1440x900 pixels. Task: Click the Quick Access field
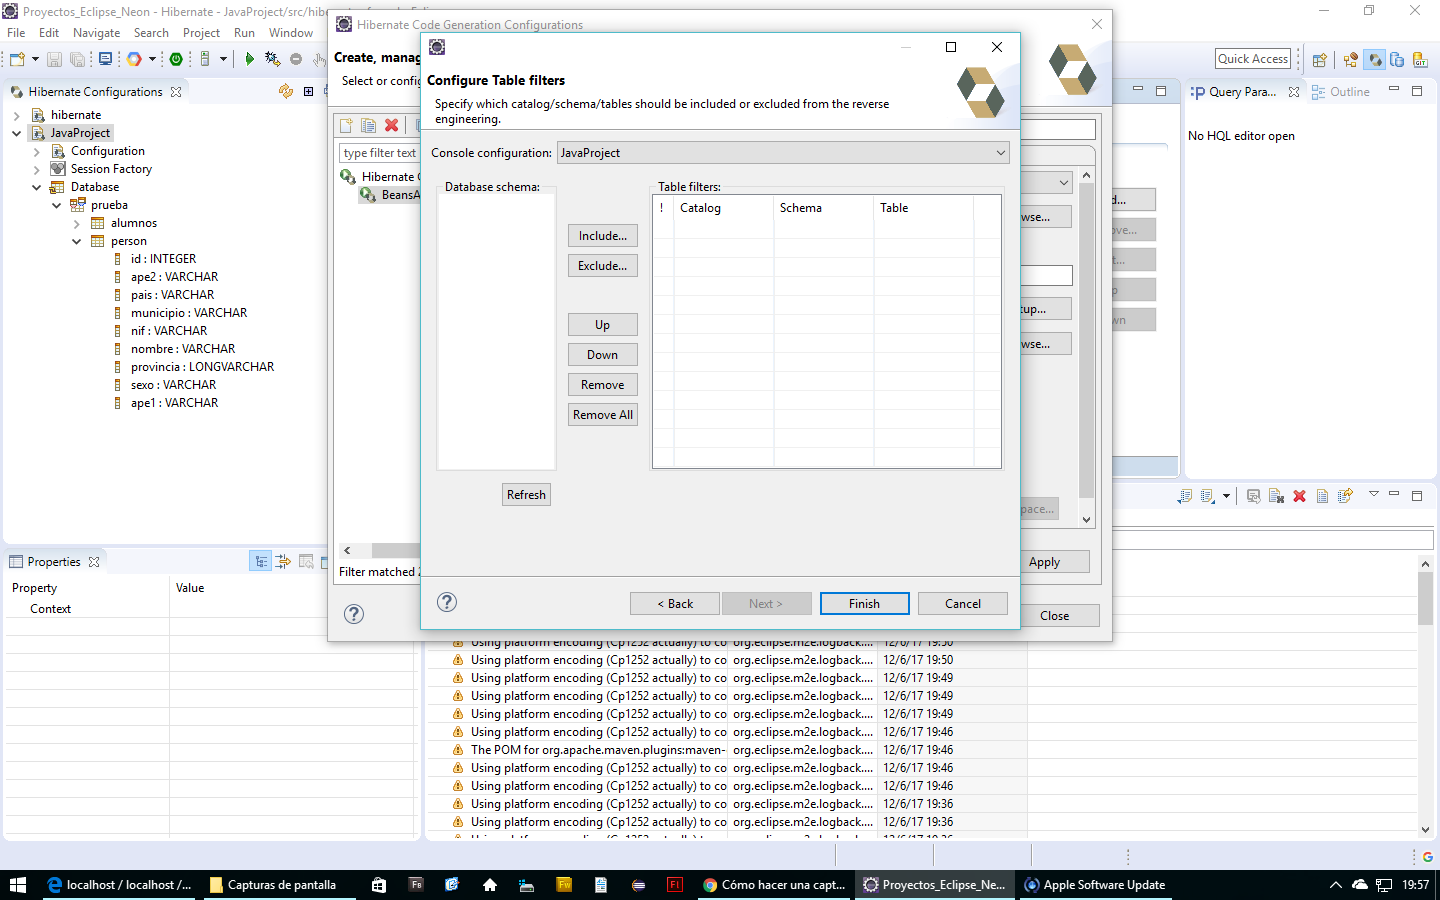coord(1254,59)
